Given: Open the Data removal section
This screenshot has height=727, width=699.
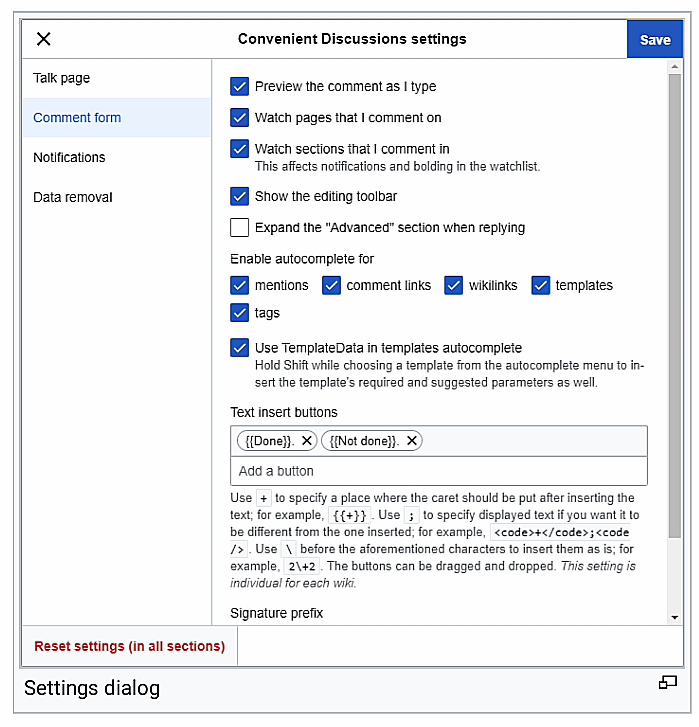Looking at the screenshot, I should 73,197.
